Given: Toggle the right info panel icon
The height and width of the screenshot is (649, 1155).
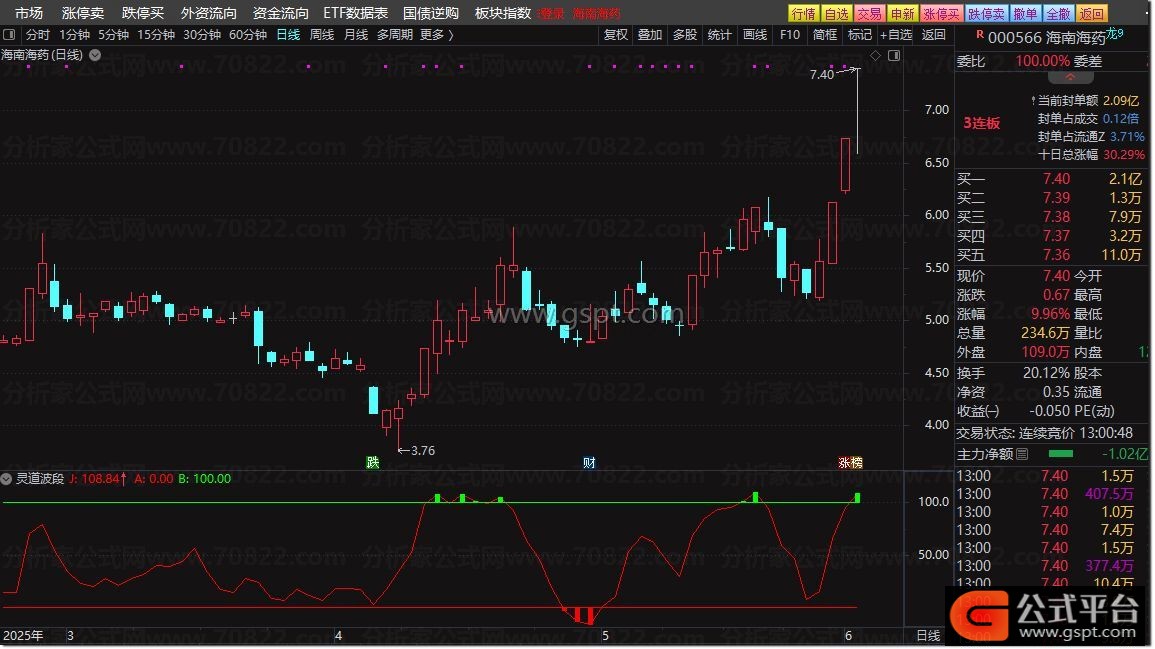Looking at the screenshot, I should pyautogui.click(x=894, y=55).
